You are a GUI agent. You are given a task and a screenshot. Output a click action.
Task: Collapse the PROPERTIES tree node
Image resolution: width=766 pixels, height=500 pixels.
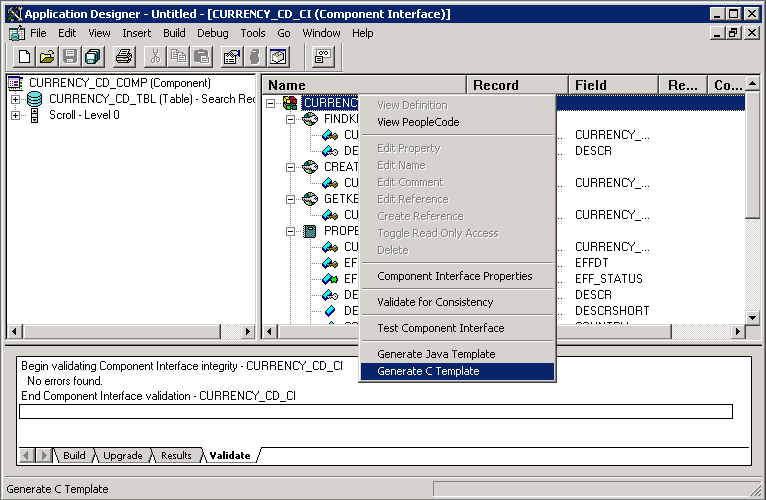point(291,231)
